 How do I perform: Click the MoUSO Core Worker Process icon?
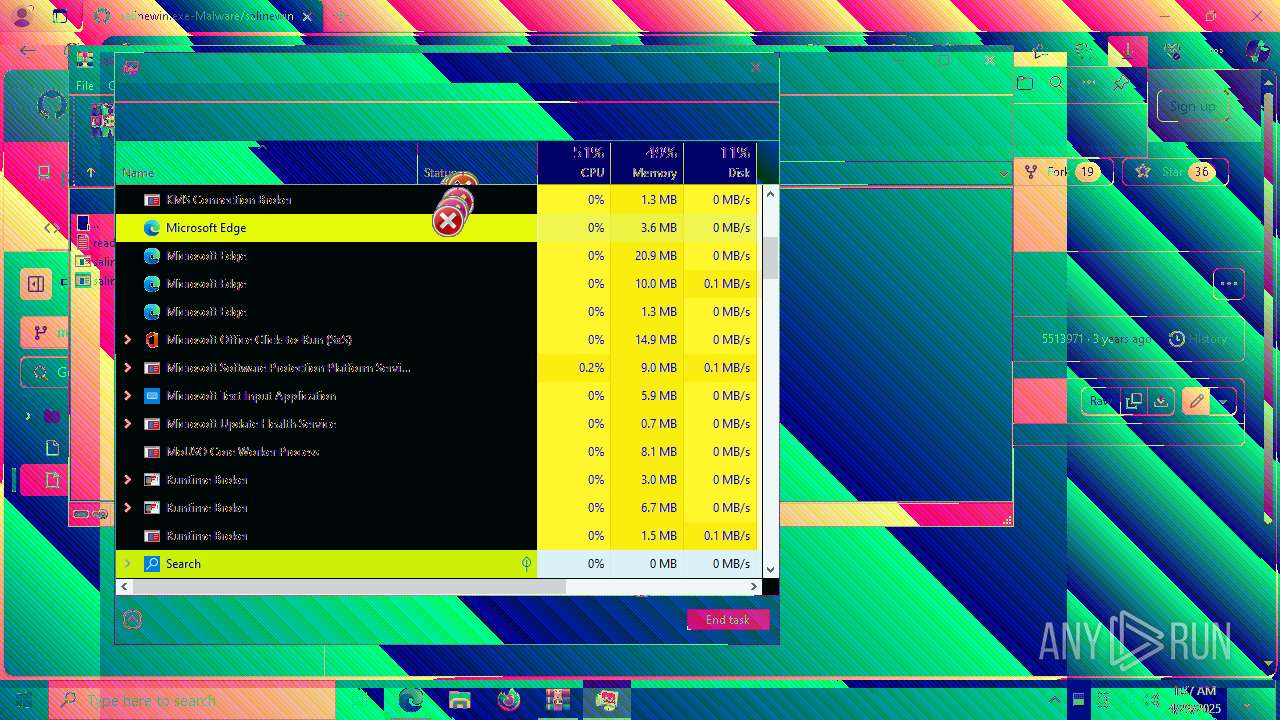(152, 452)
